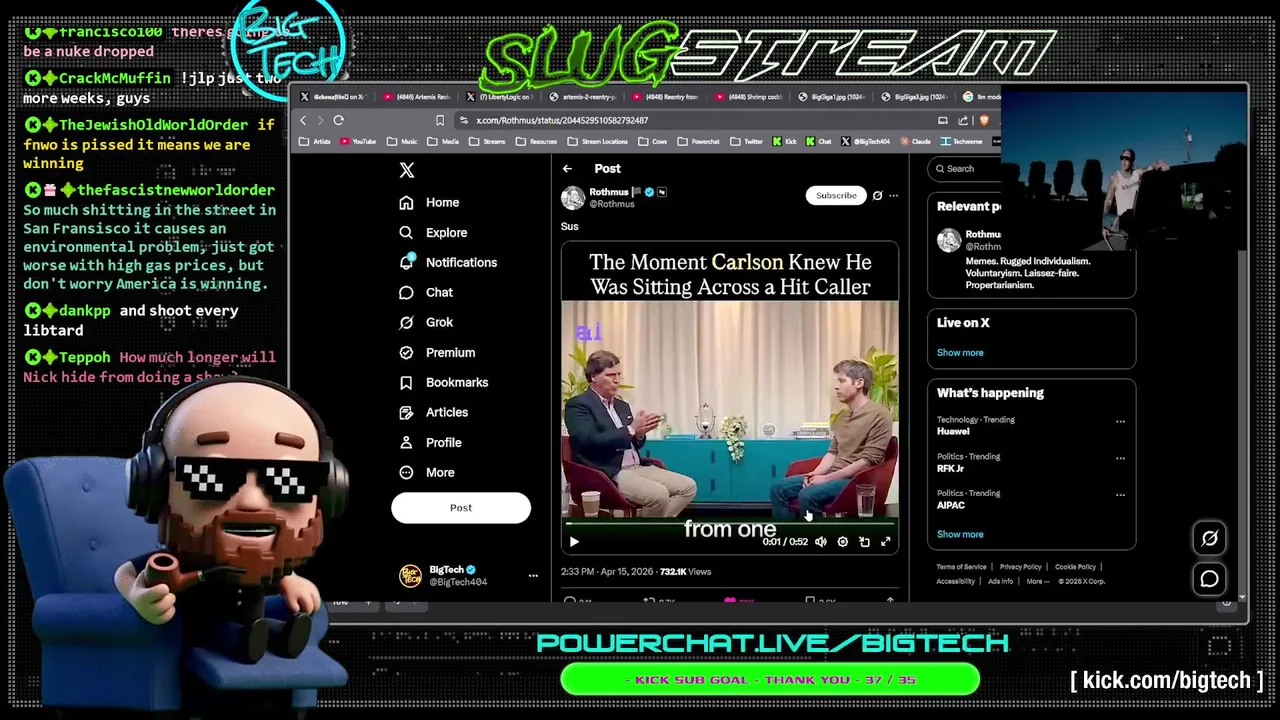The height and width of the screenshot is (720, 1280).
Task: Open BigTech account options ellipsis
Action: coord(533,575)
